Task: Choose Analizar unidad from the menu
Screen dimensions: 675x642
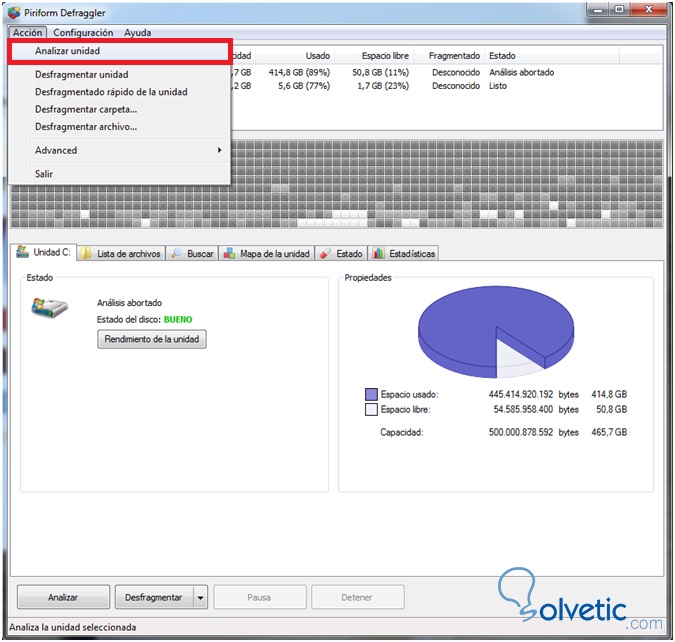Action: point(119,51)
